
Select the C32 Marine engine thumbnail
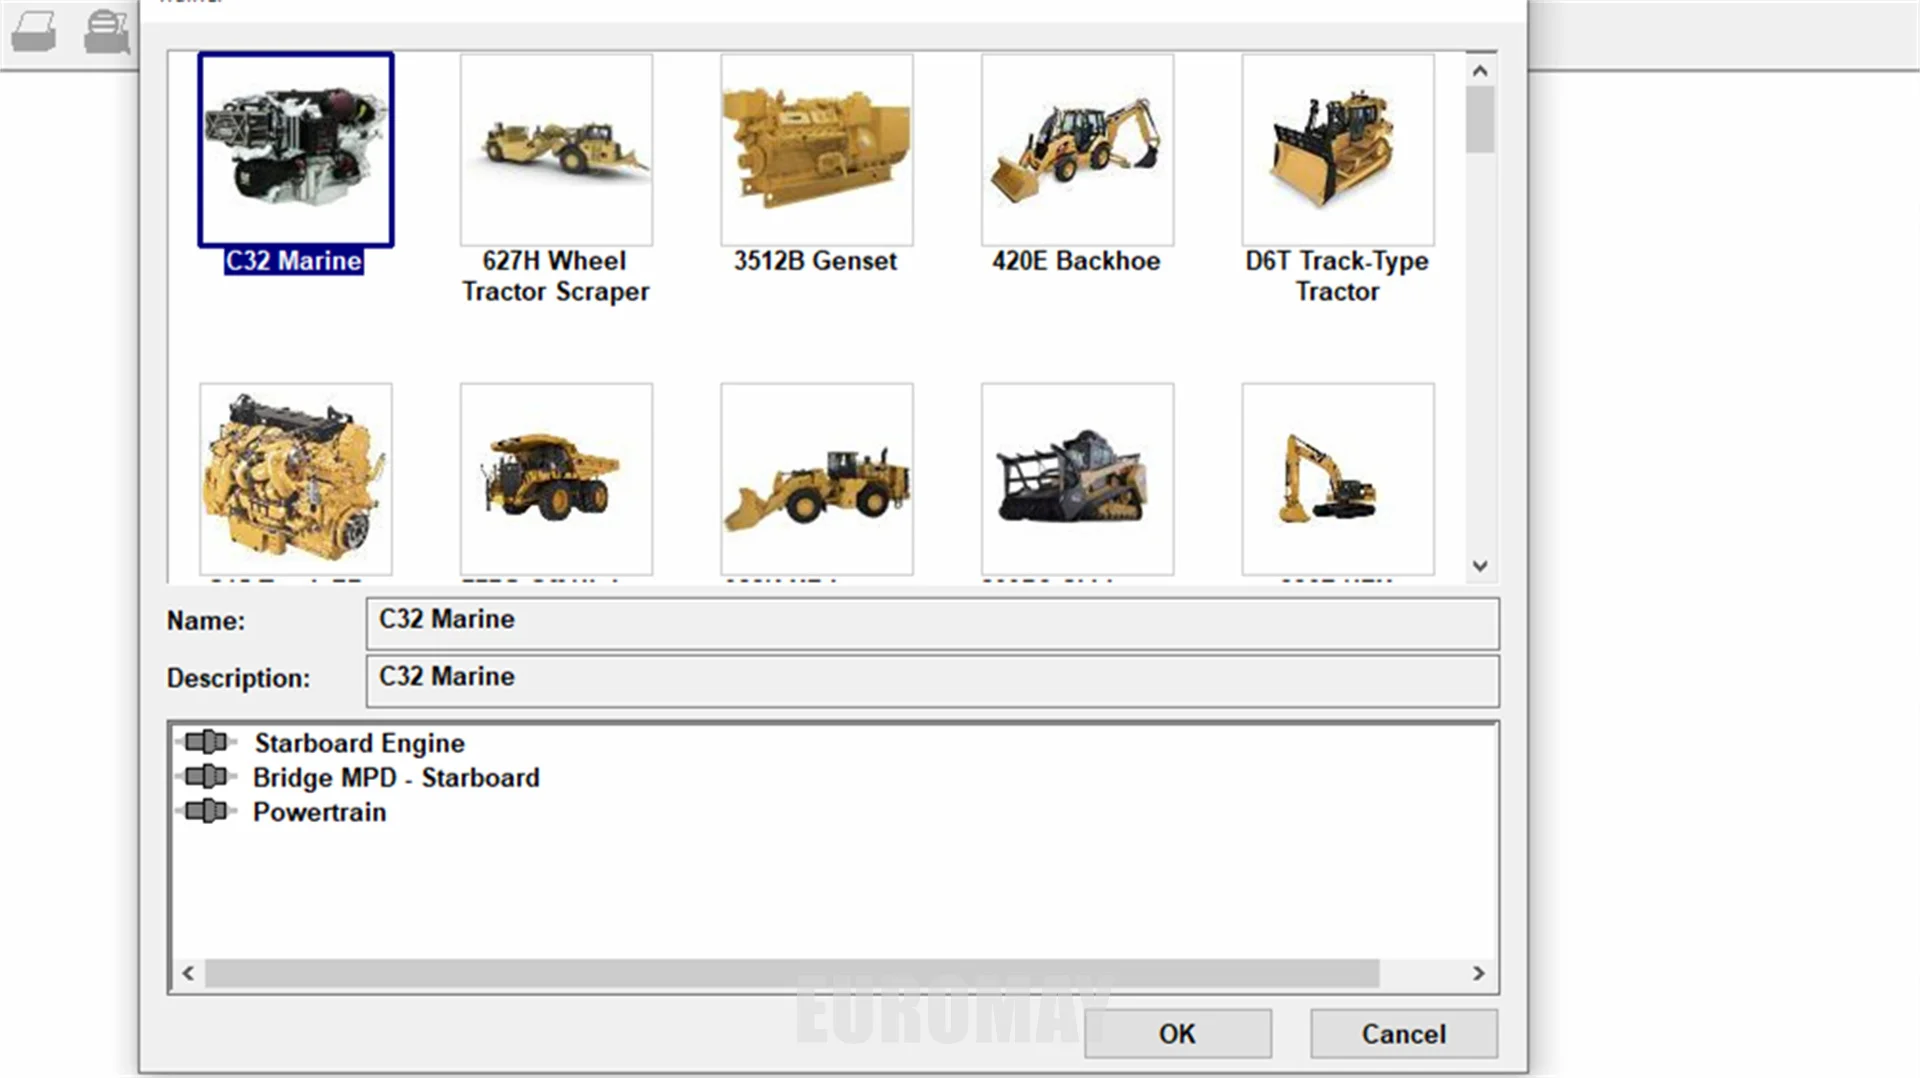(x=296, y=150)
